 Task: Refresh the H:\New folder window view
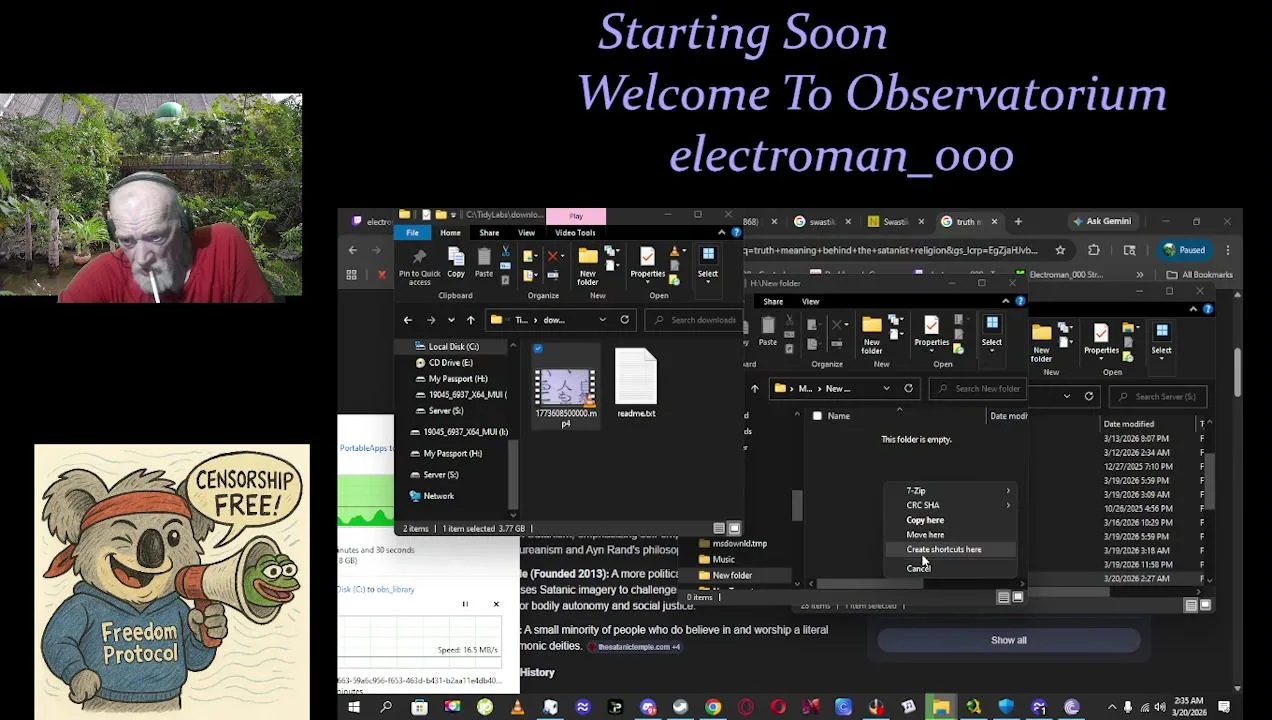coord(908,389)
